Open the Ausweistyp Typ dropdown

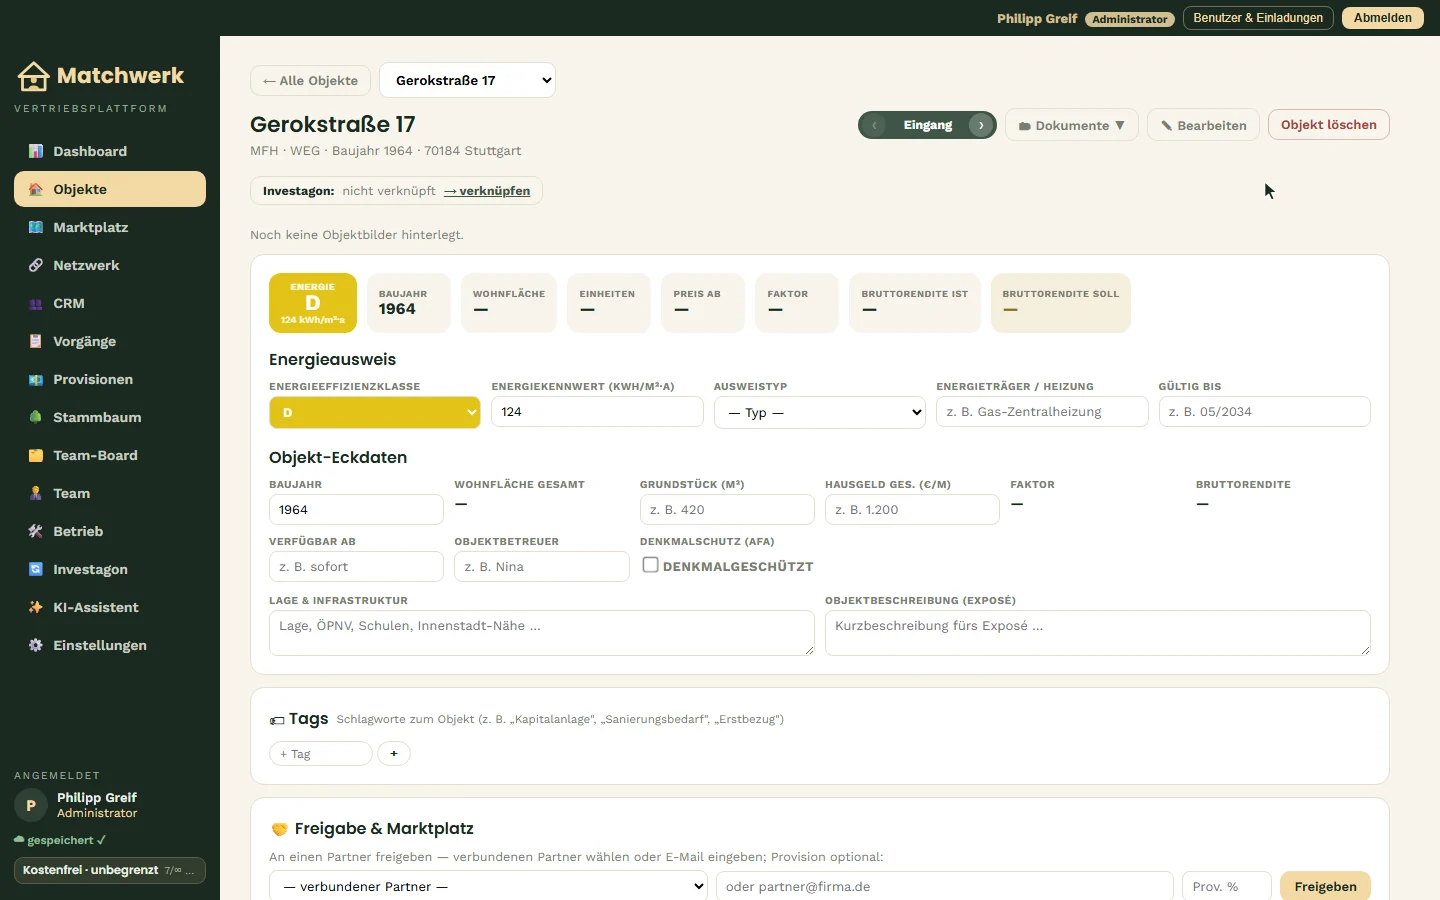click(x=820, y=412)
